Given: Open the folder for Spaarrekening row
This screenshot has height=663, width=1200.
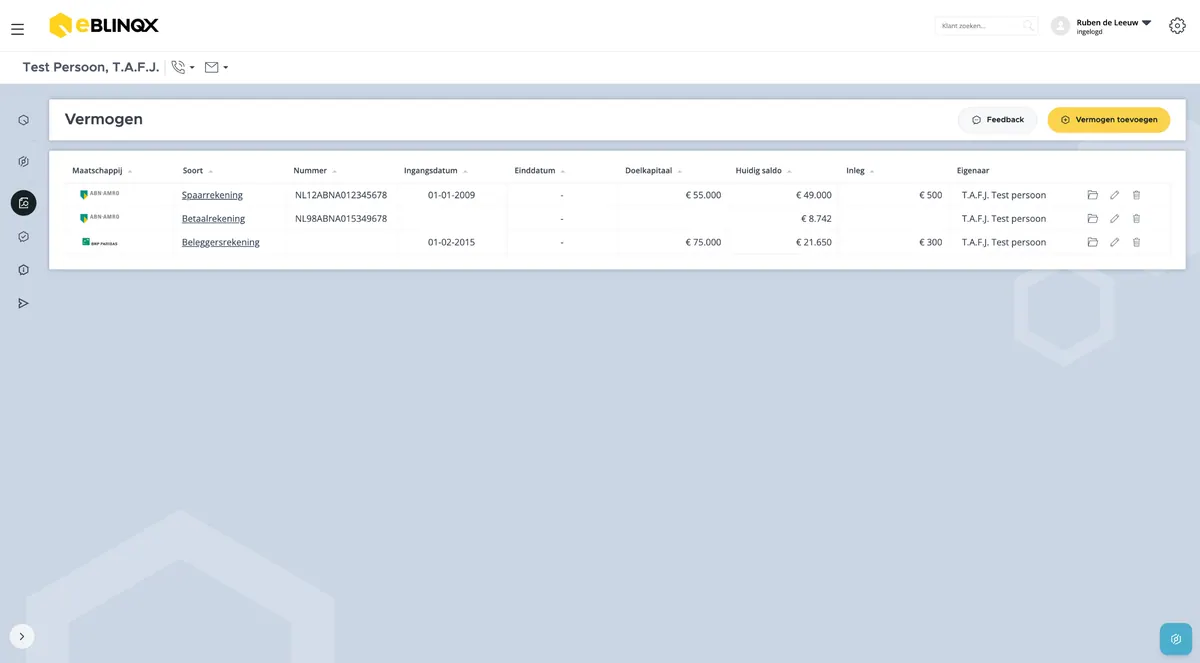Looking at the screenshot, I should click(x=1092, y=195).
